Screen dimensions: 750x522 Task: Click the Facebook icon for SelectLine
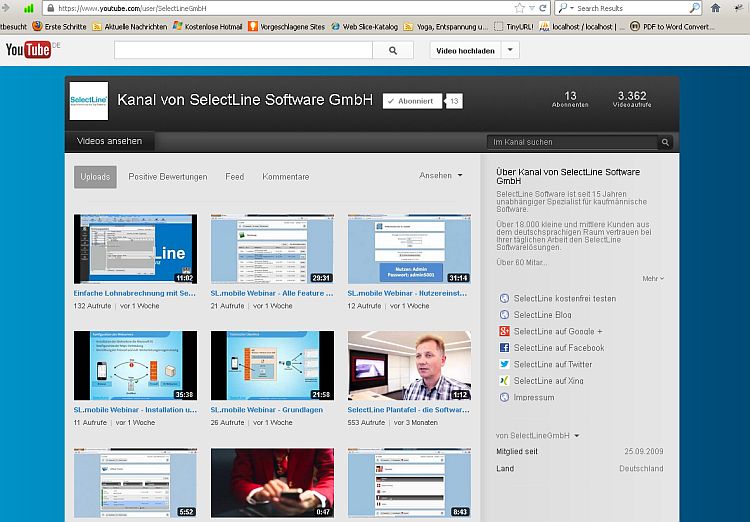(x=504, y=348)
